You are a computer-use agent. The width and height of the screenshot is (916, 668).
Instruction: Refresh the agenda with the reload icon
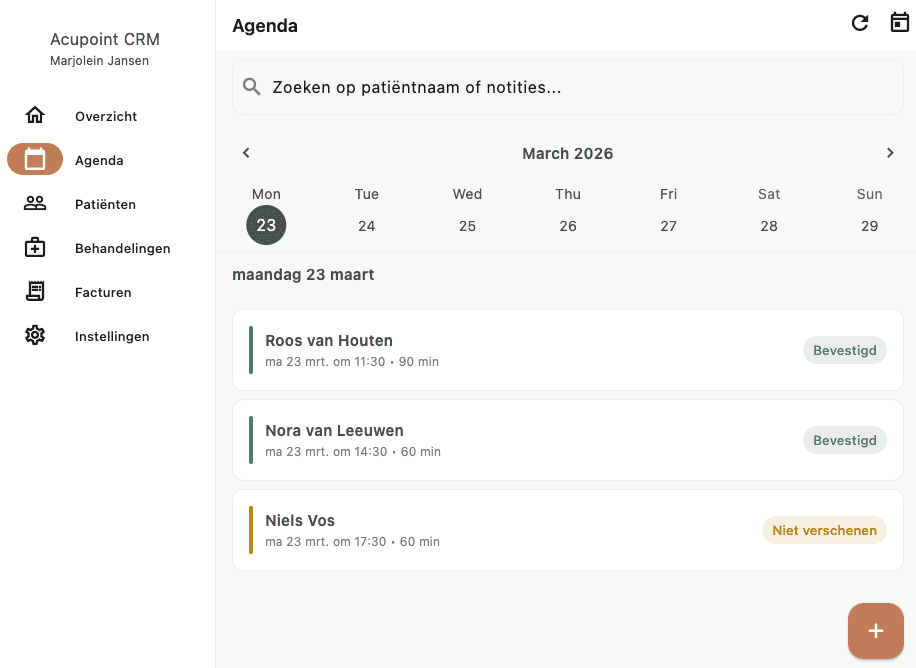click(x=859, y=22)
